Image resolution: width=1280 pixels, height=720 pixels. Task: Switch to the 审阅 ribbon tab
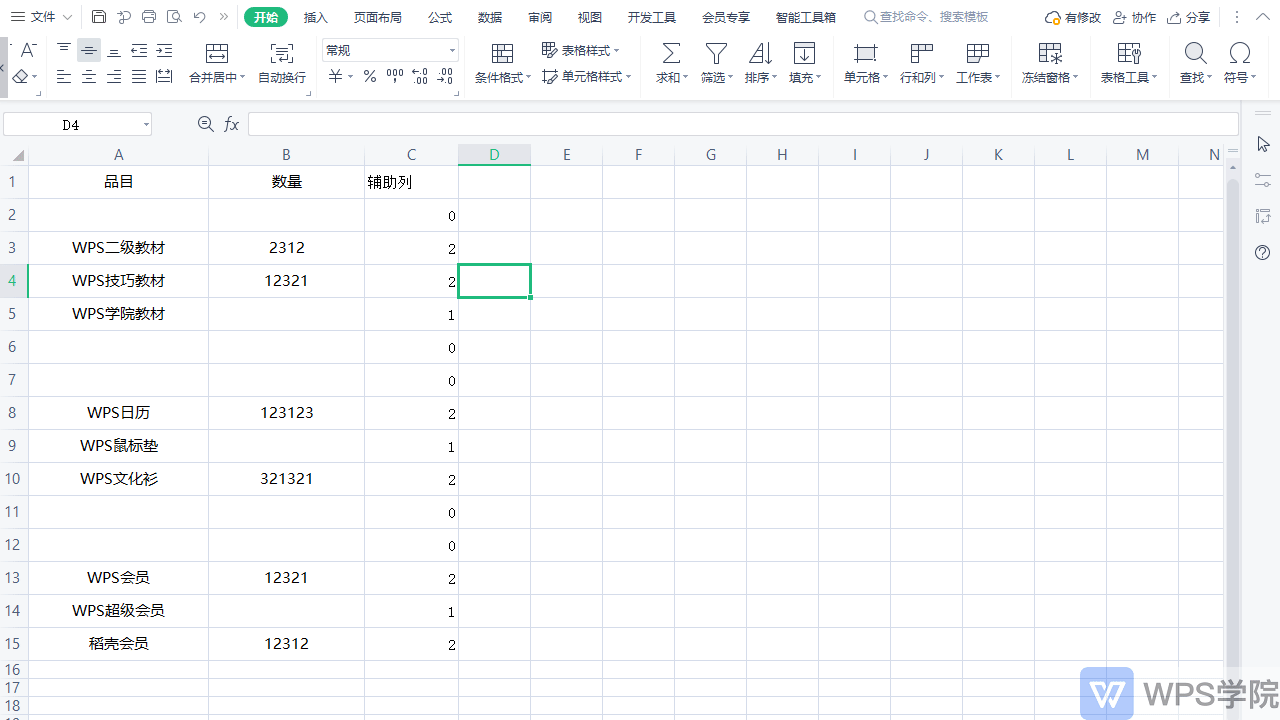[x=540, y=17]
